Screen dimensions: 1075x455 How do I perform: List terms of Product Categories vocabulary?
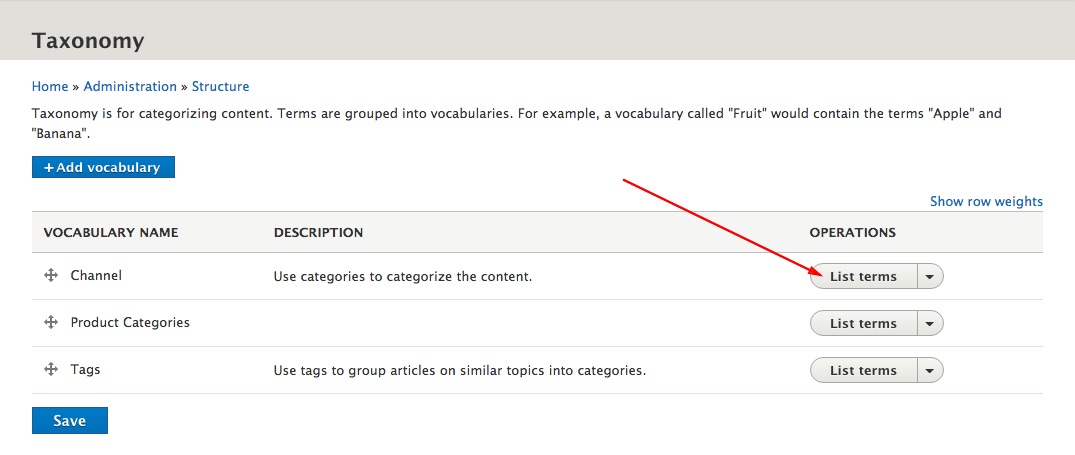pyautogui.click(x=863, y=323)
